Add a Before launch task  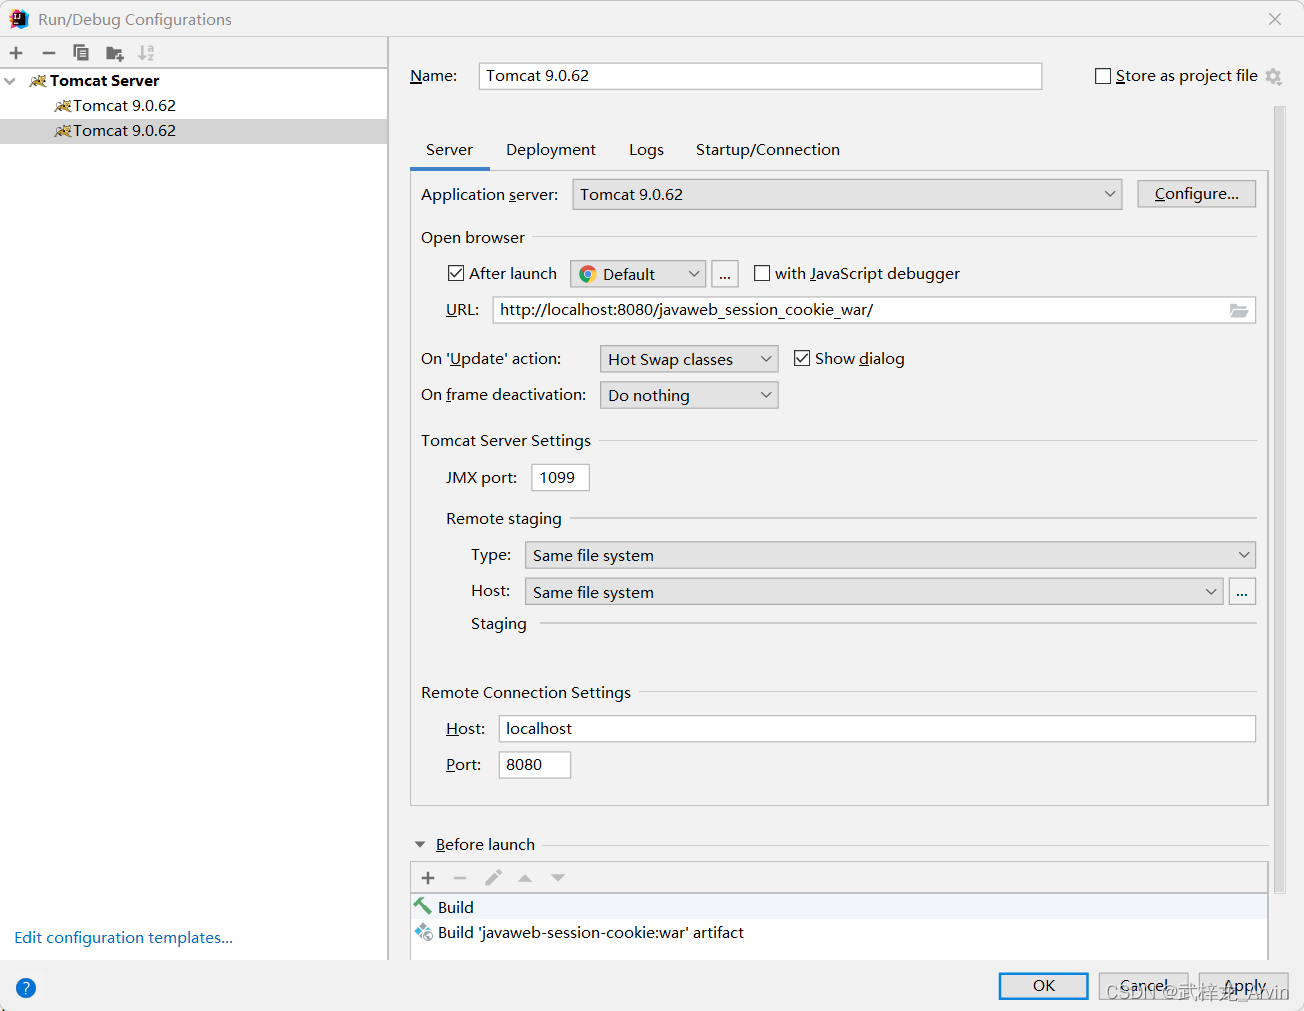point(428,878)
